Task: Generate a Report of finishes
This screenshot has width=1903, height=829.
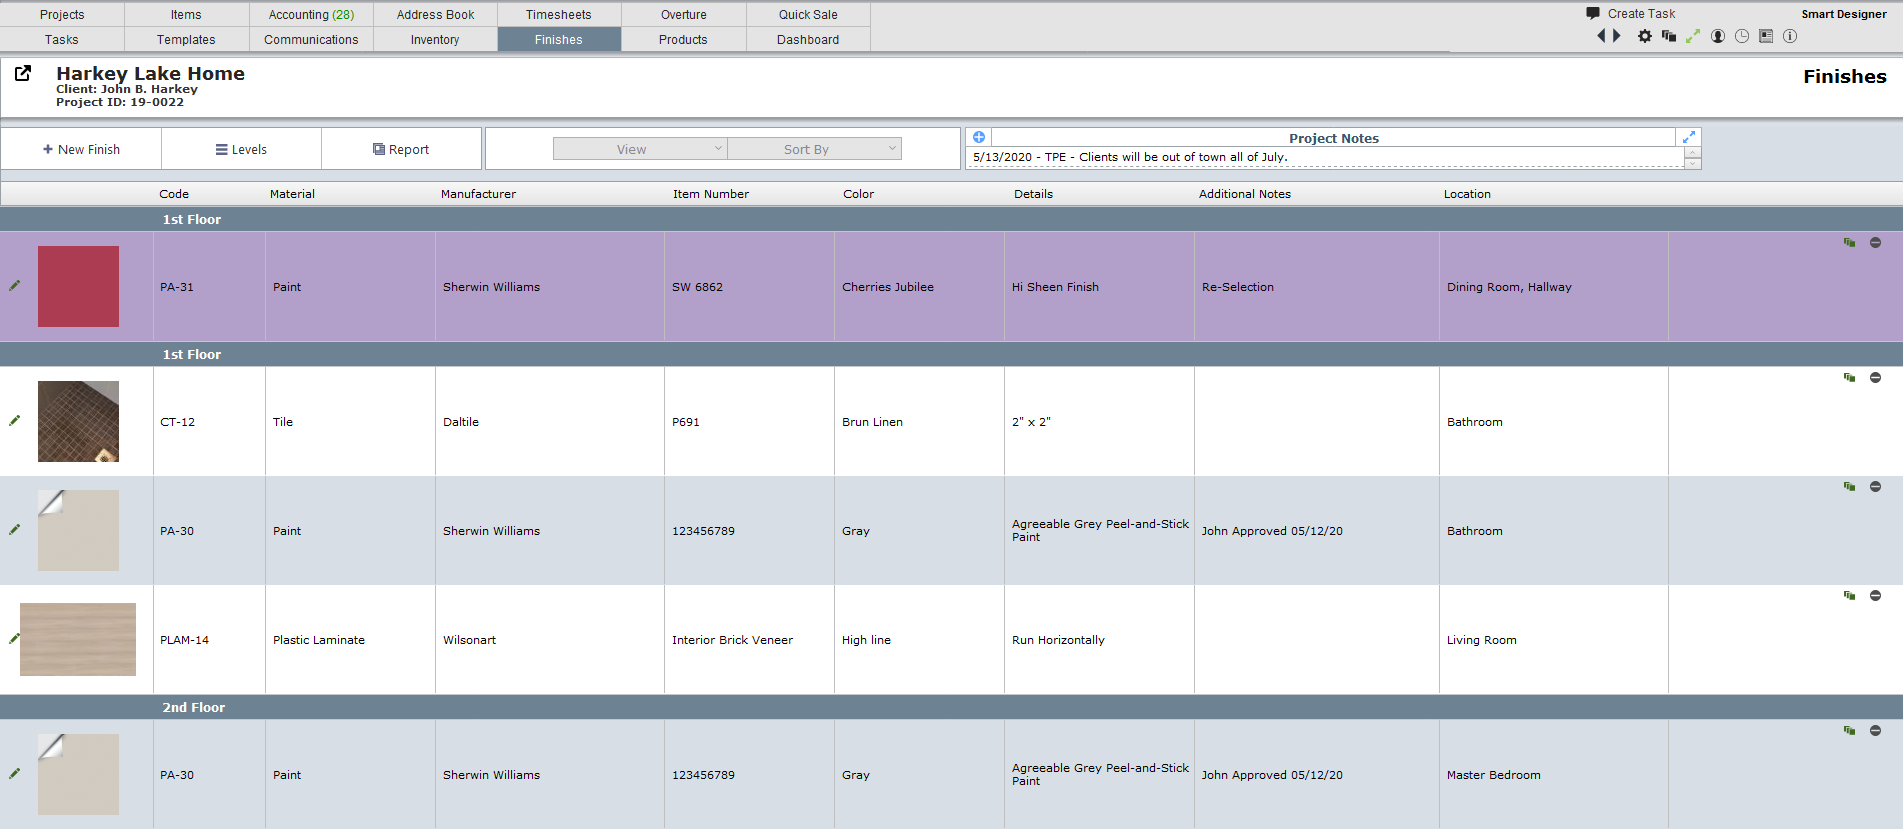Action: [401, 149]
